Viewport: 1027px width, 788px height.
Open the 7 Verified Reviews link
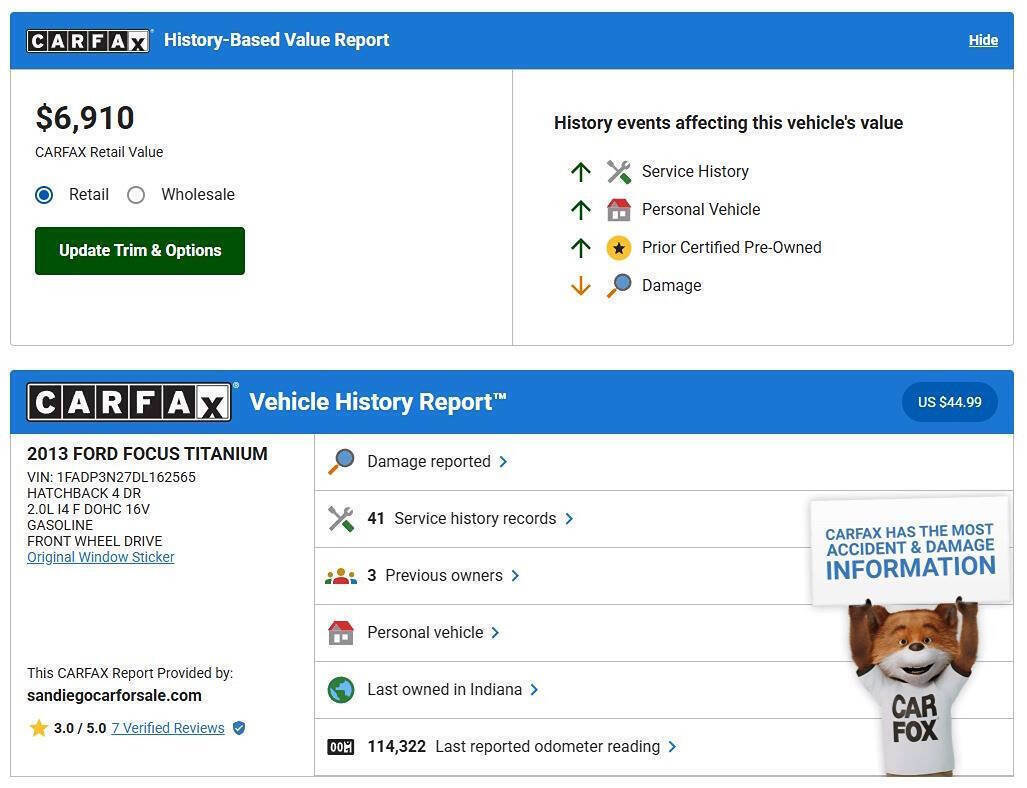tap(168, 728)
